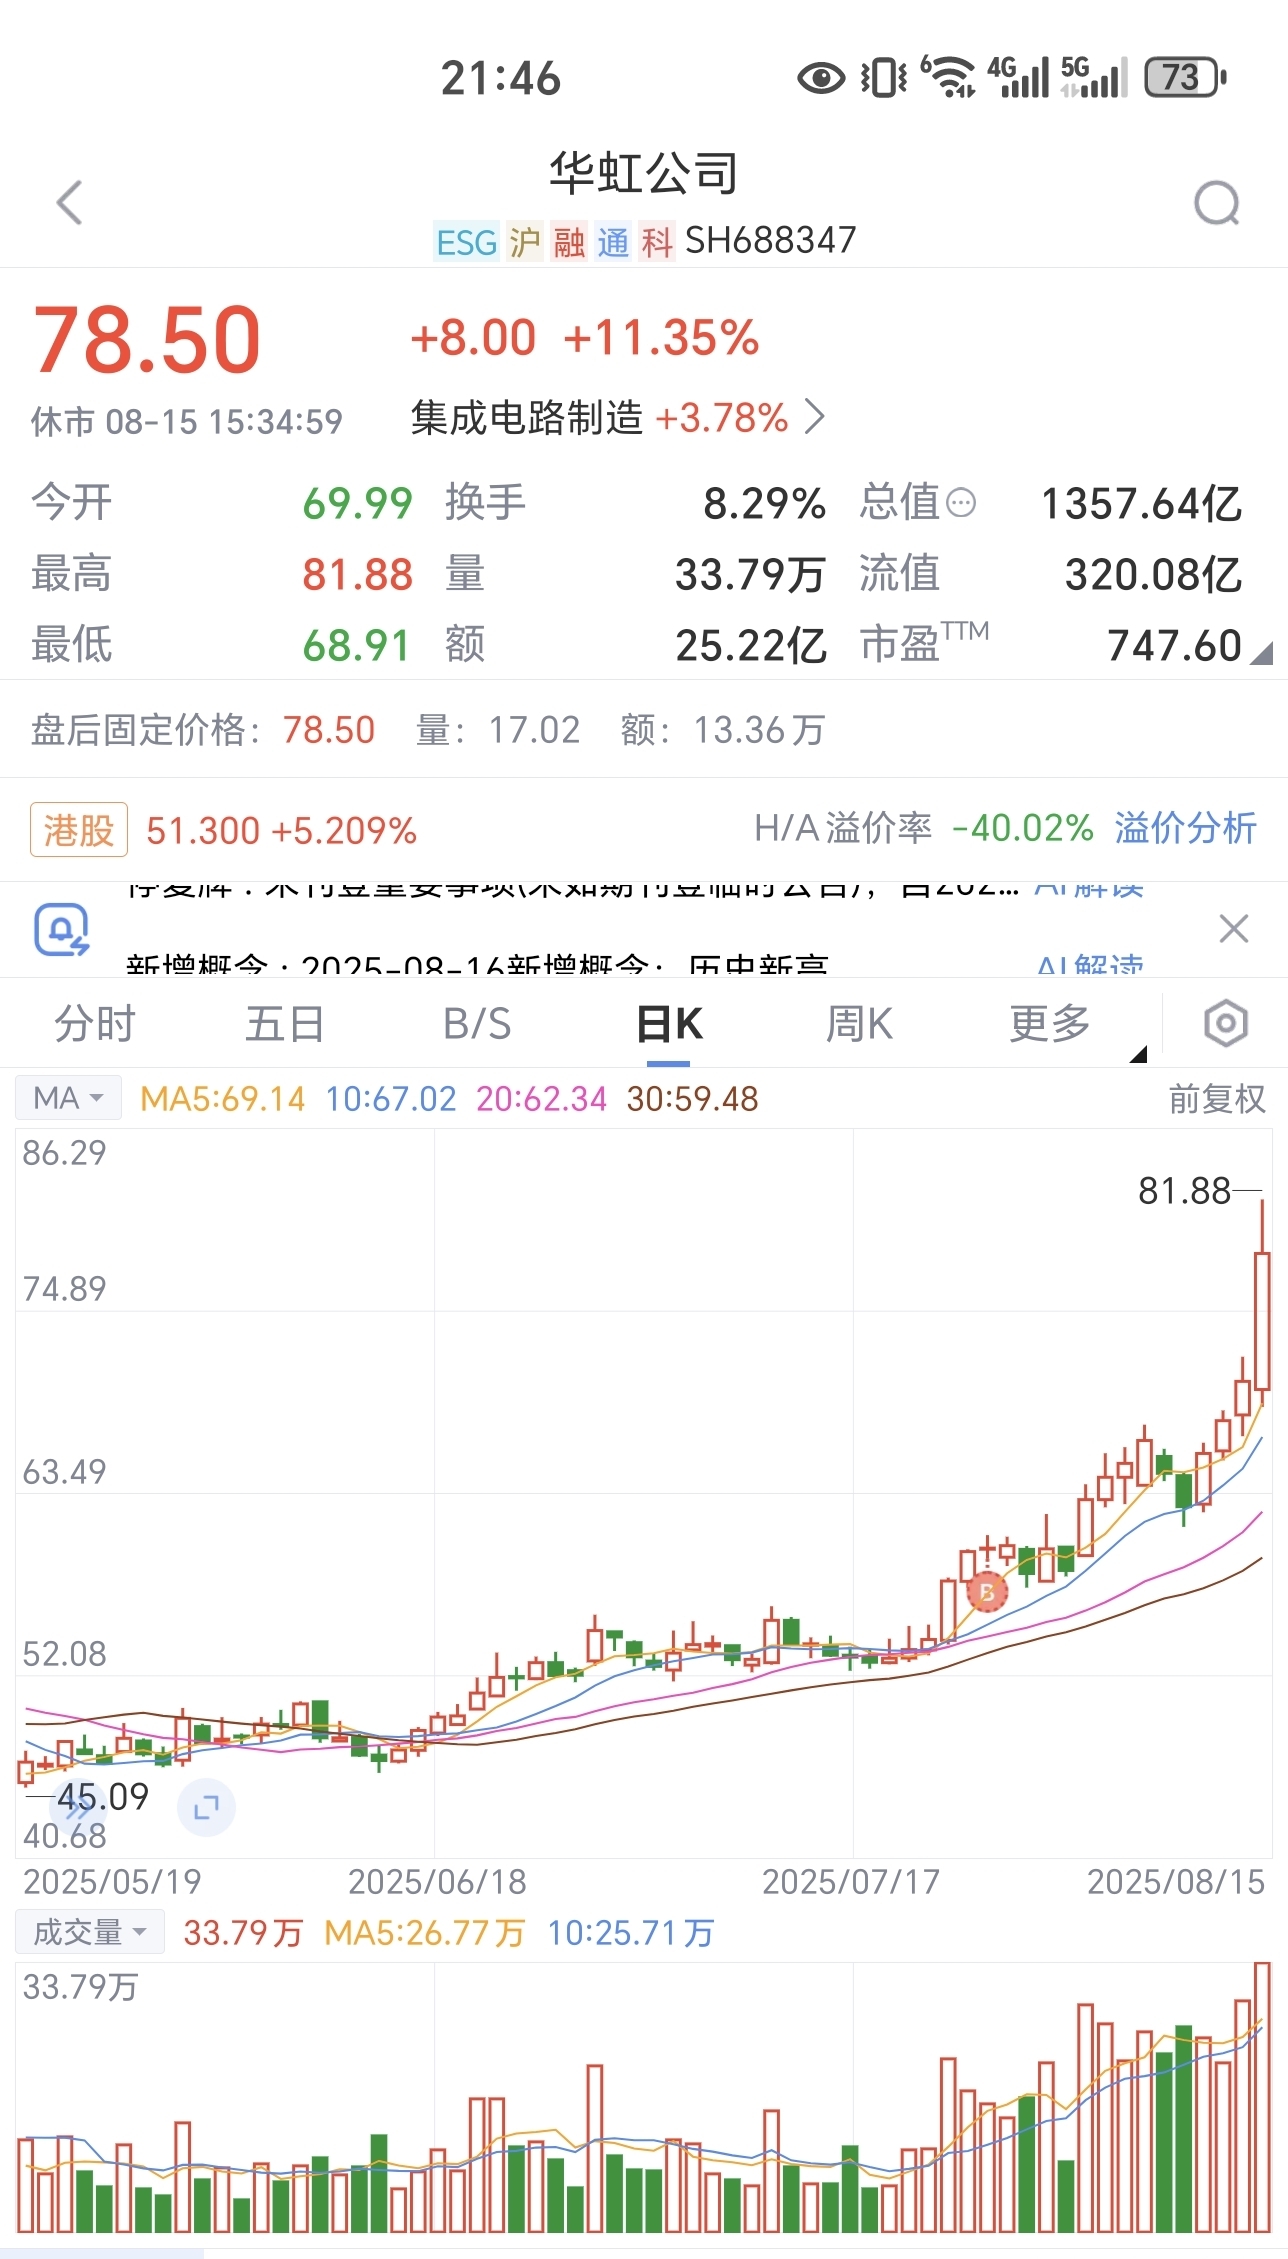The image size is (1288, 2259).
Task: Tap the eye comfort icon in status bar
Action: (821, 78)
